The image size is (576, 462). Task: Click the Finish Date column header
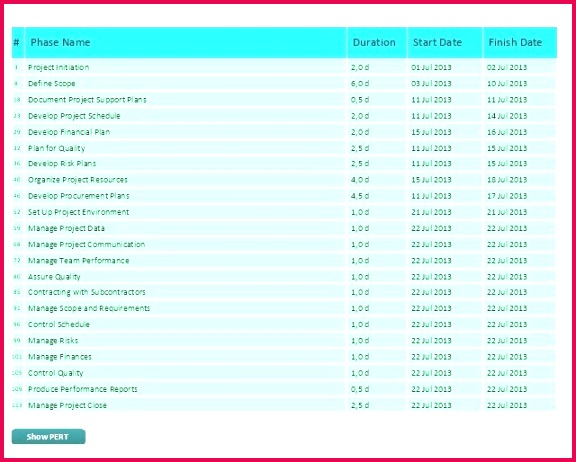tap(520, 43)
